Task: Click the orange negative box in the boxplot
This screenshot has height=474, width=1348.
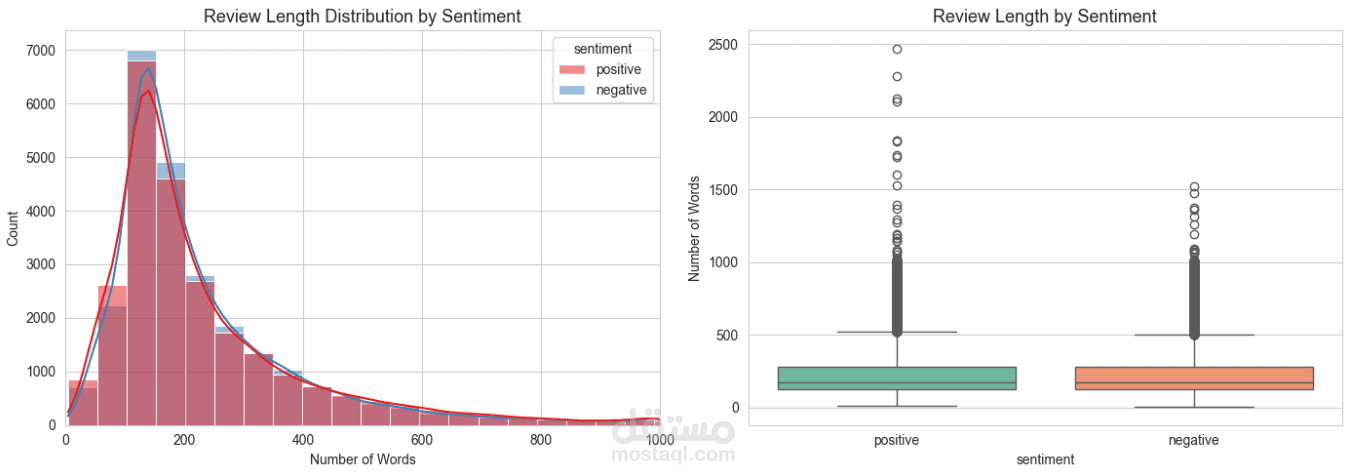Action: [x=1194, y=378]
